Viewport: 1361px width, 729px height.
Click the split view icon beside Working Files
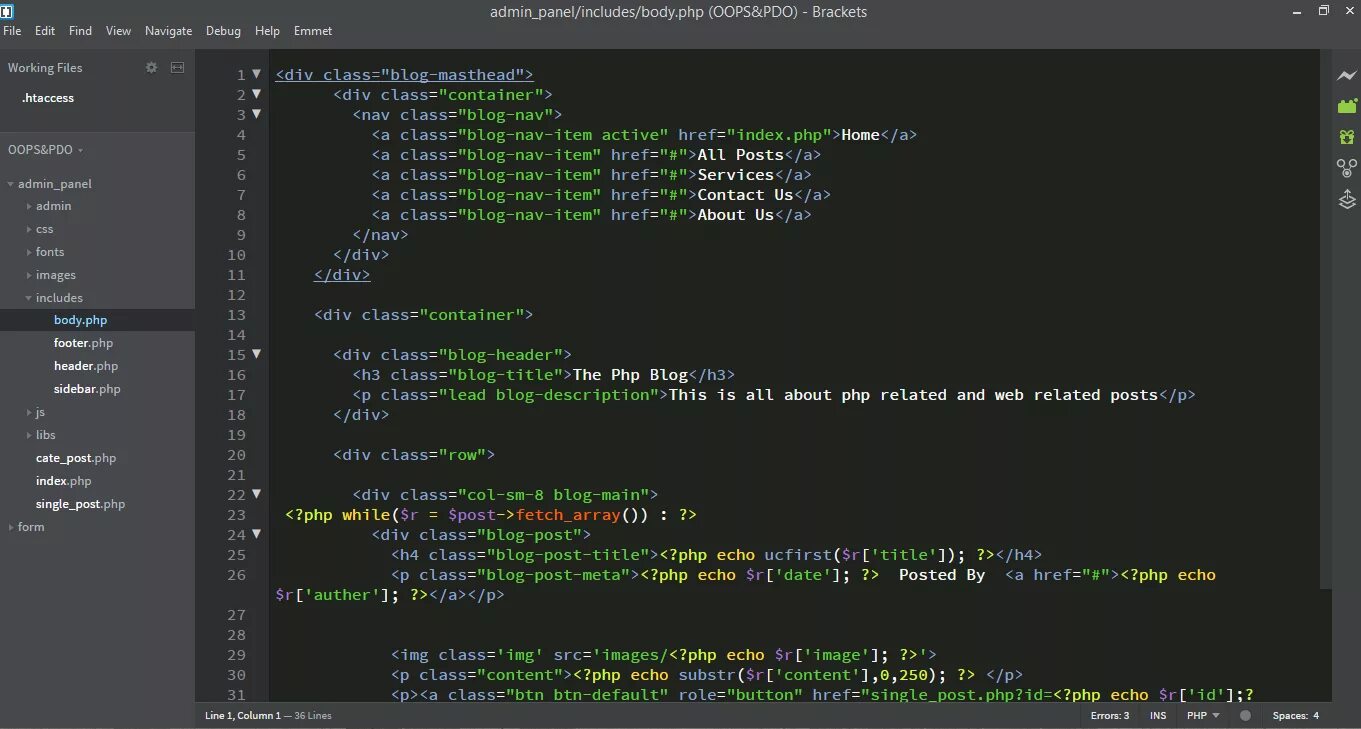(x=177, y=67)
